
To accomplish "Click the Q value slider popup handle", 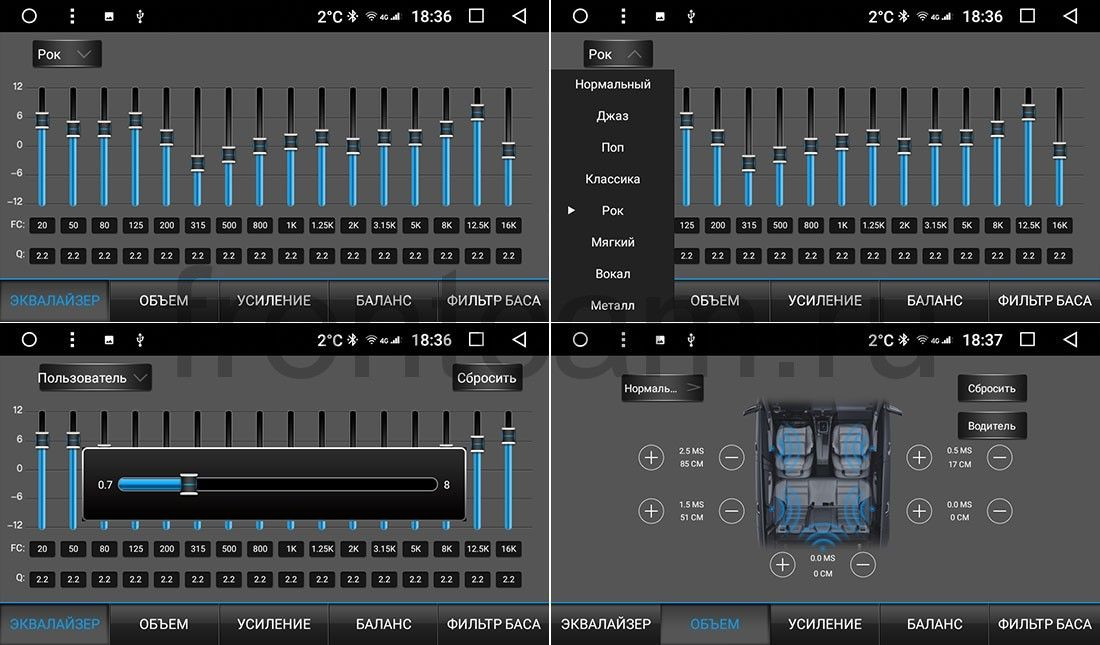I will [x=189, y=484].
